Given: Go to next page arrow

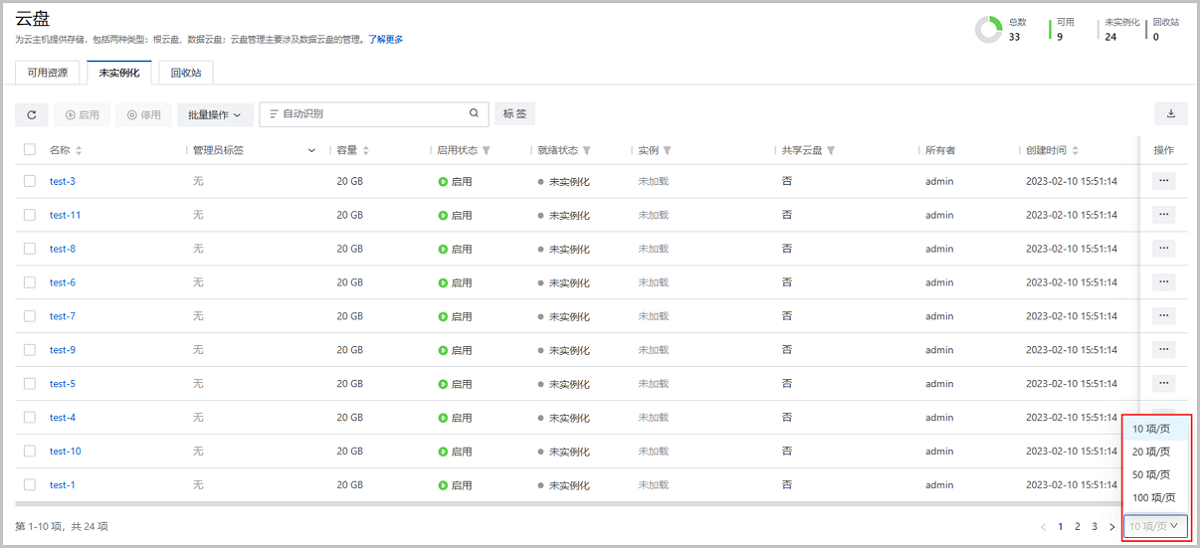Looking at the screenshot, I should (1112, 526).
